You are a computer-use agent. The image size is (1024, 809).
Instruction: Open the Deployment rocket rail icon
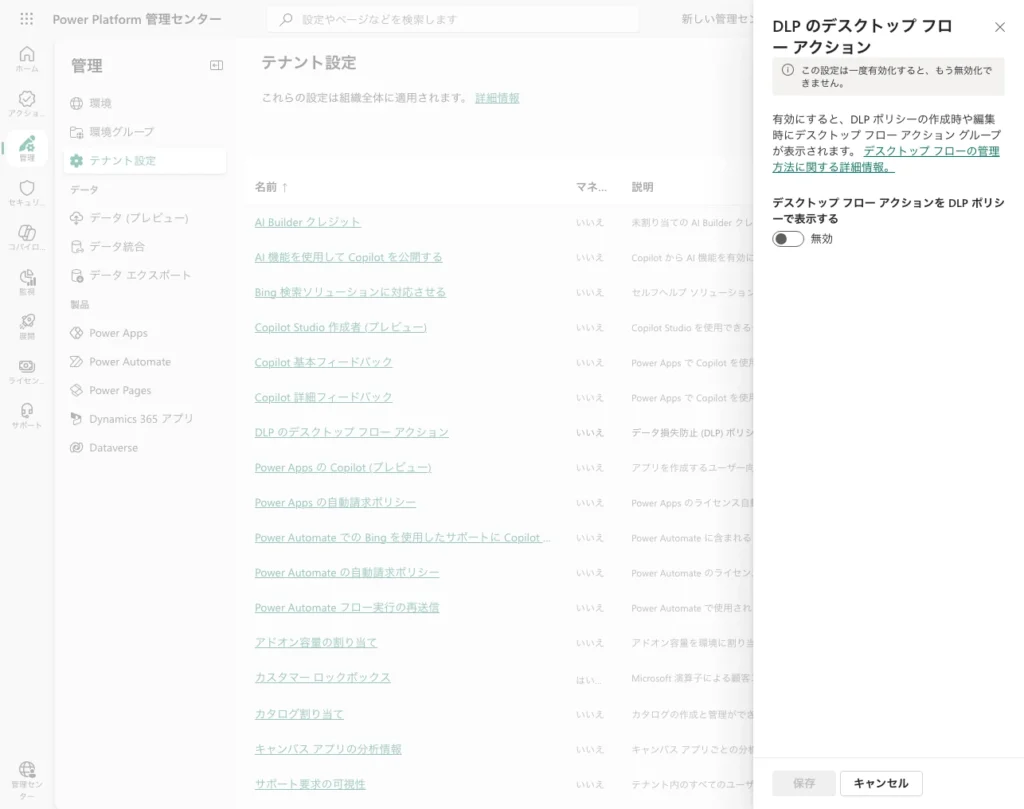point(27,326)
